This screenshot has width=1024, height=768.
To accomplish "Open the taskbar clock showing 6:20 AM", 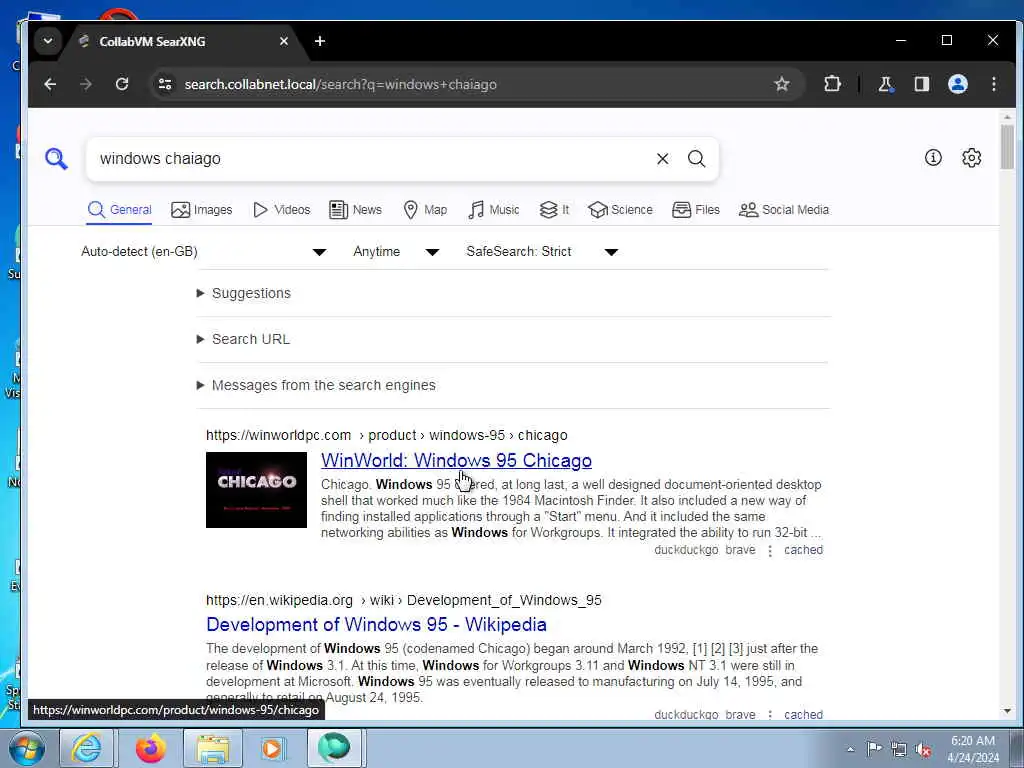I will pos(973,749).
